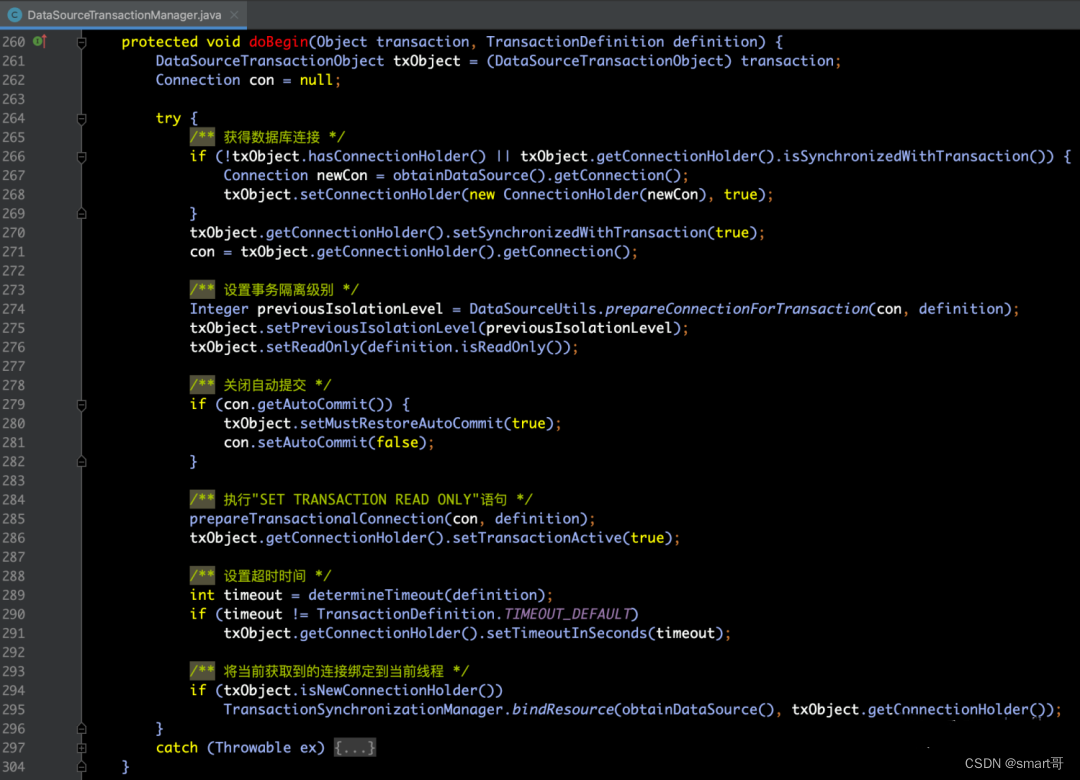1080x780 pixels.
Task: Click prepareConnectionForTransaction method call
Action: click(x=736, y=309)
